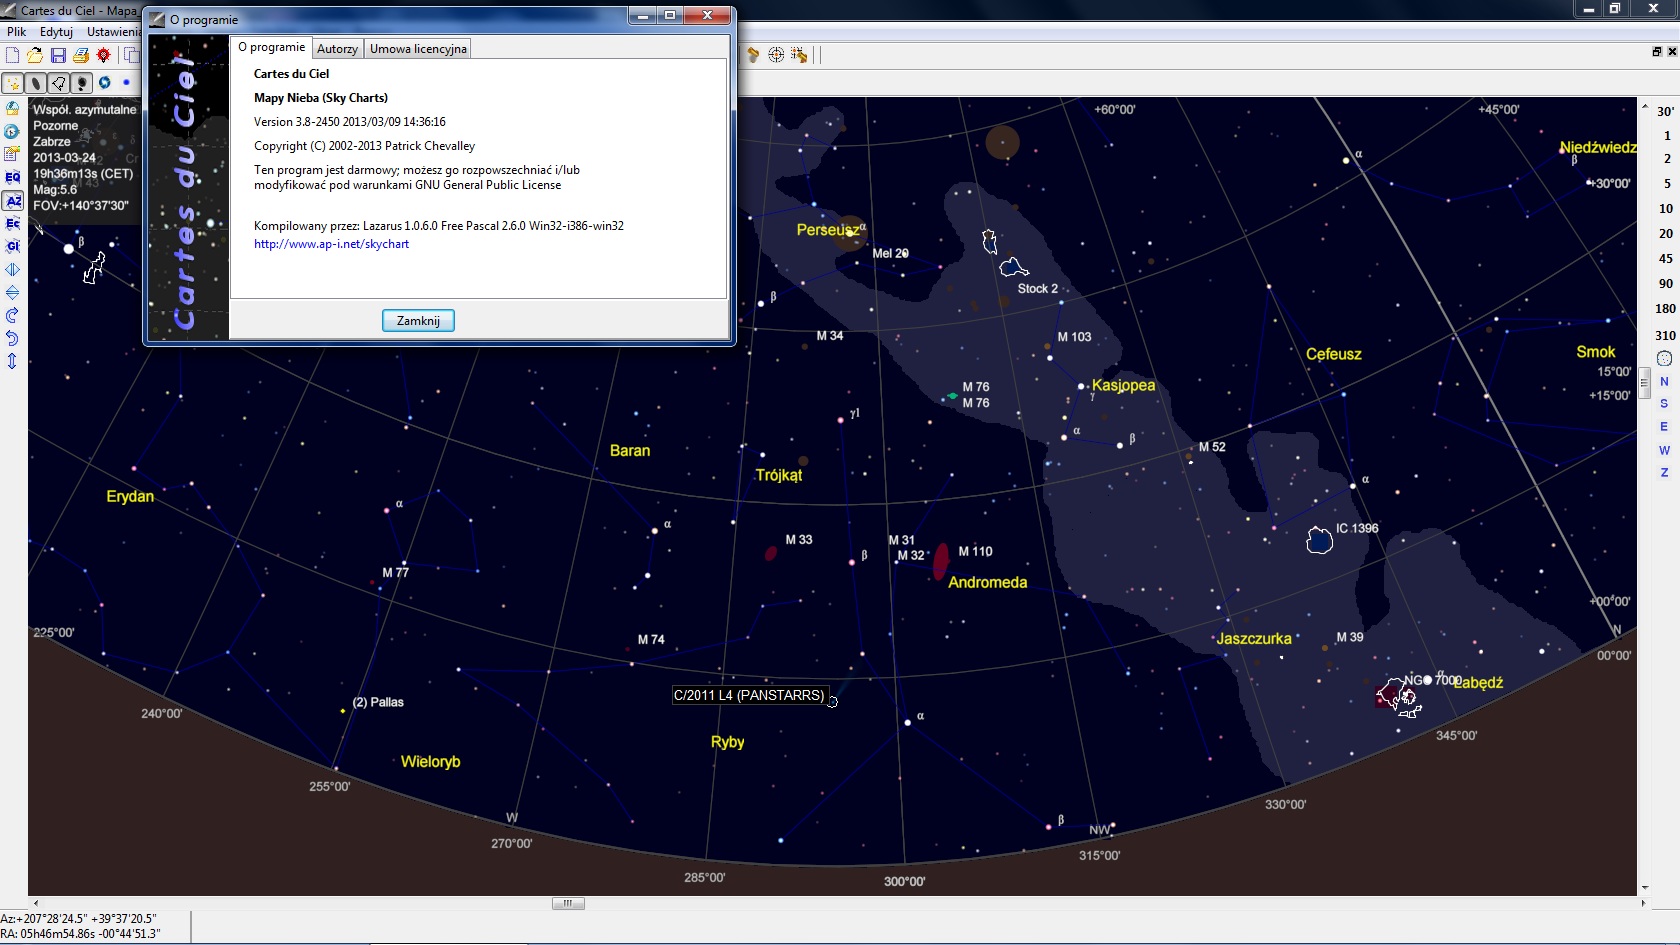Toggle the Milky Way or pictures display button
The height and width of the screenshot is (945, 1680).
82,83
